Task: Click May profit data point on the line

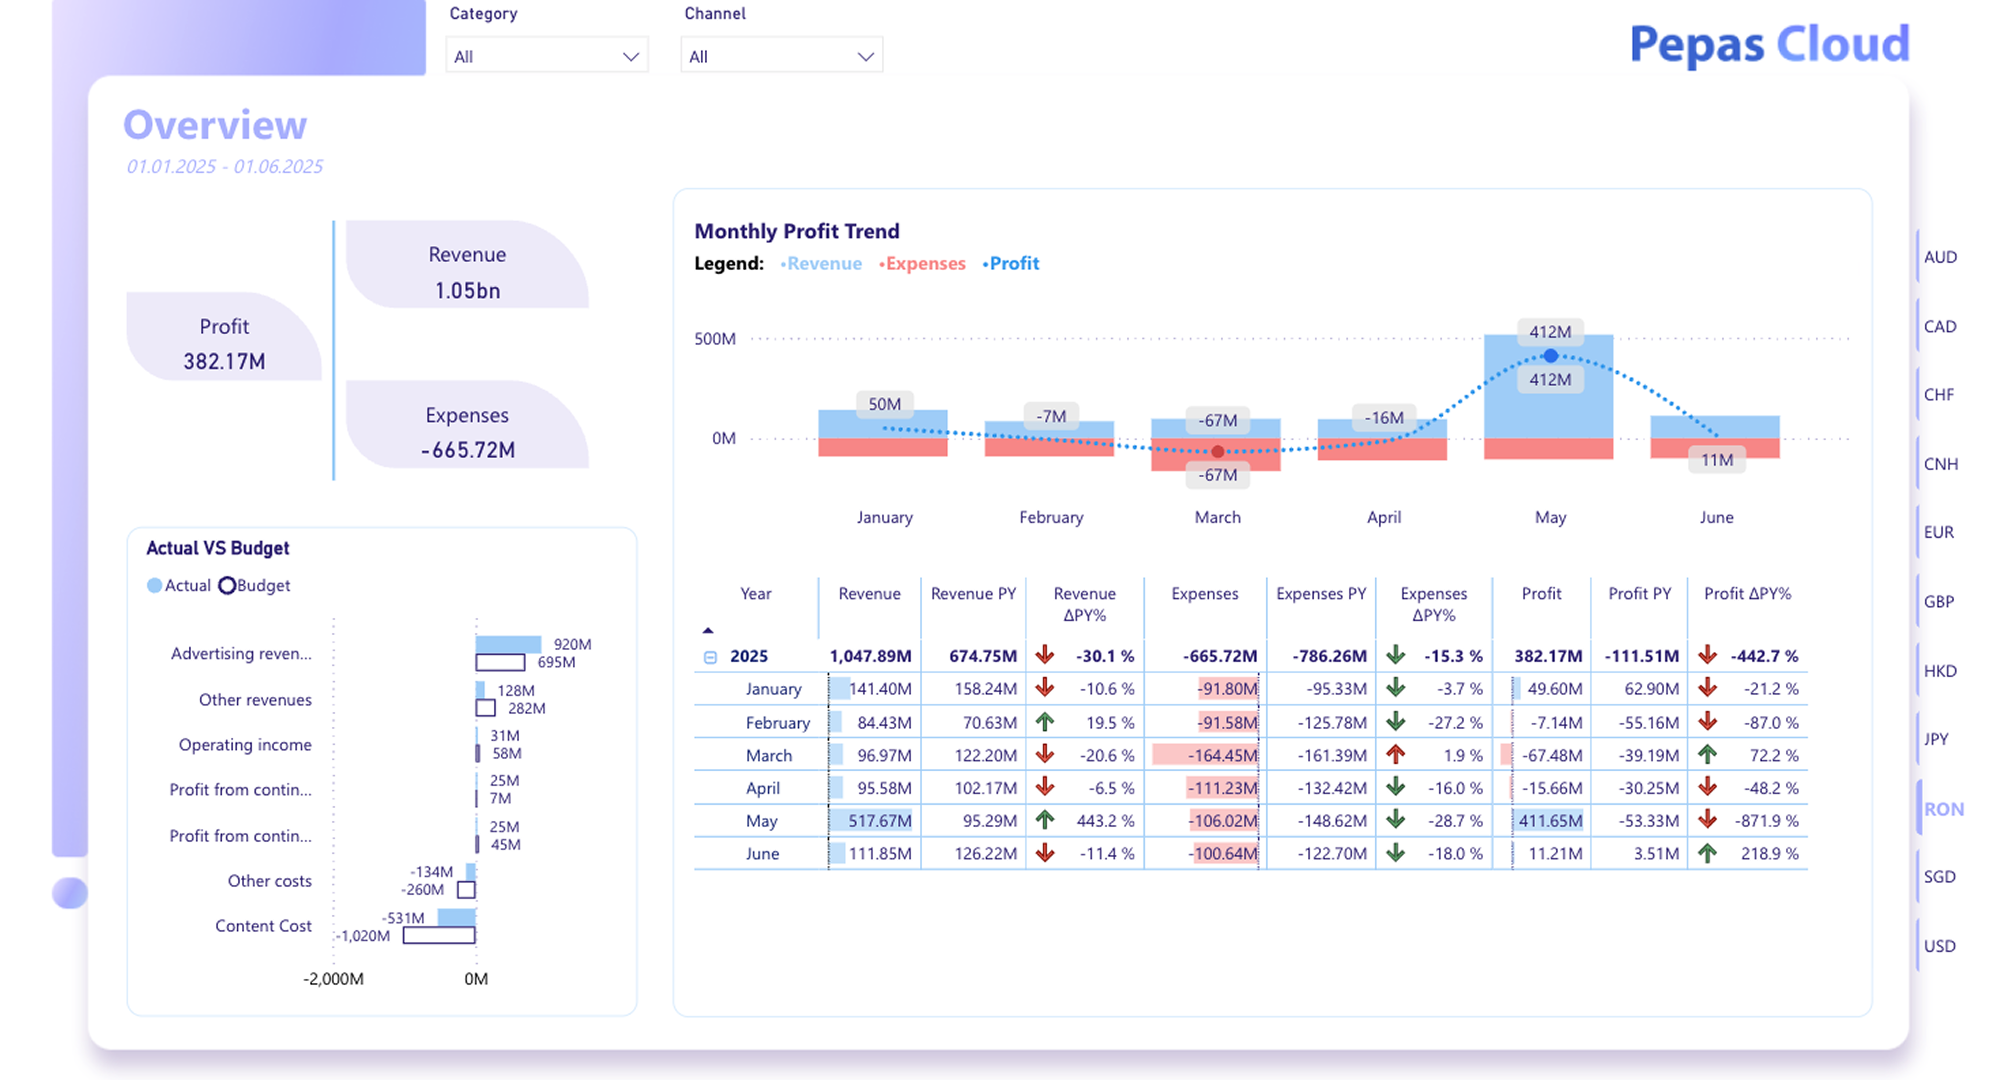Action: pyautogui.click(x=1550, y=356)
